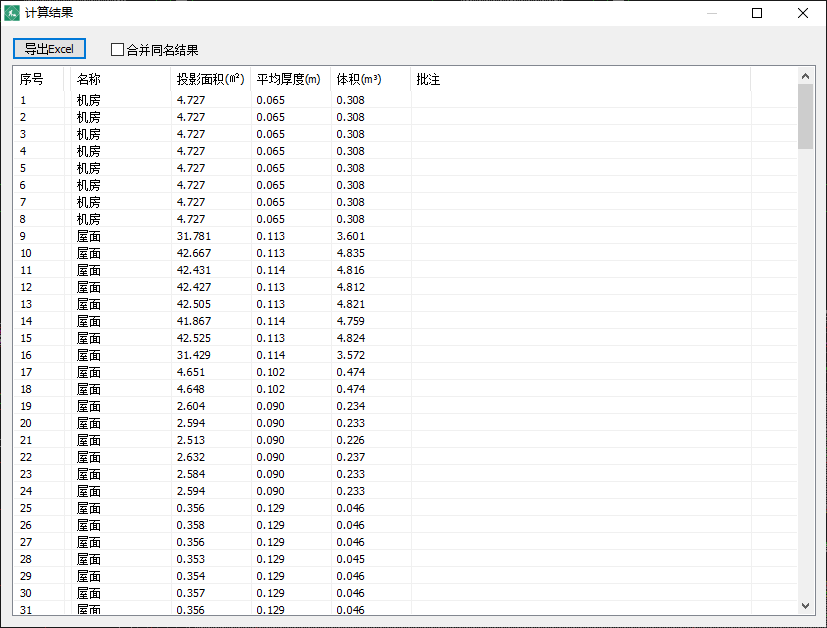Viewport: 827px width, 628px height.
Task: Click the 批注 column header
Action: (428, 79)
